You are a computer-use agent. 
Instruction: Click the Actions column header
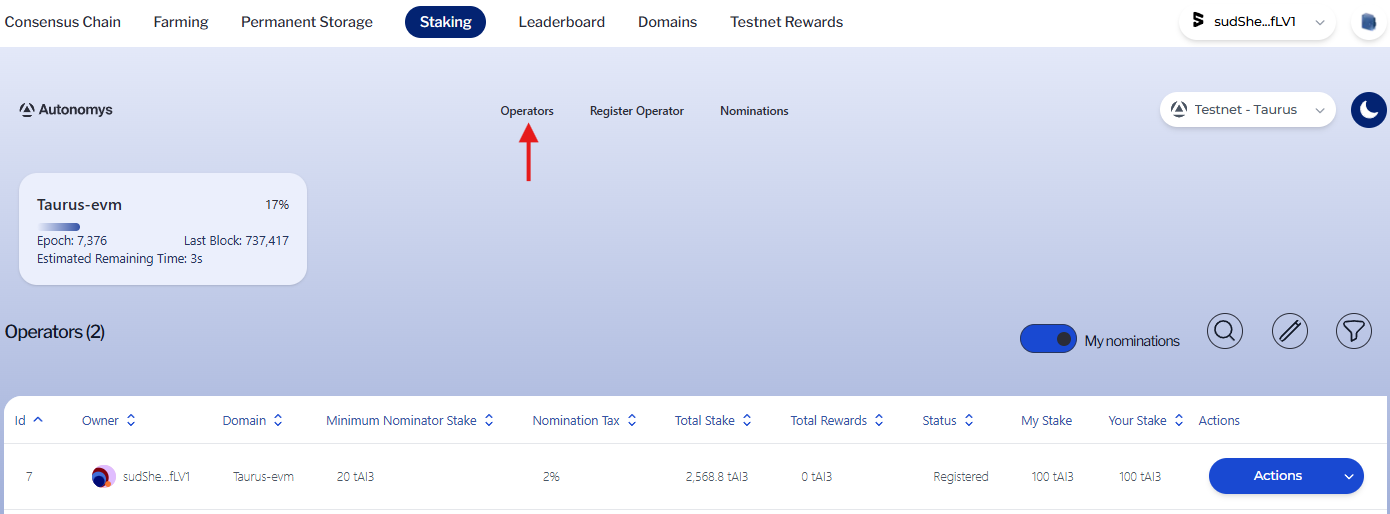(x=1219, y=421)
